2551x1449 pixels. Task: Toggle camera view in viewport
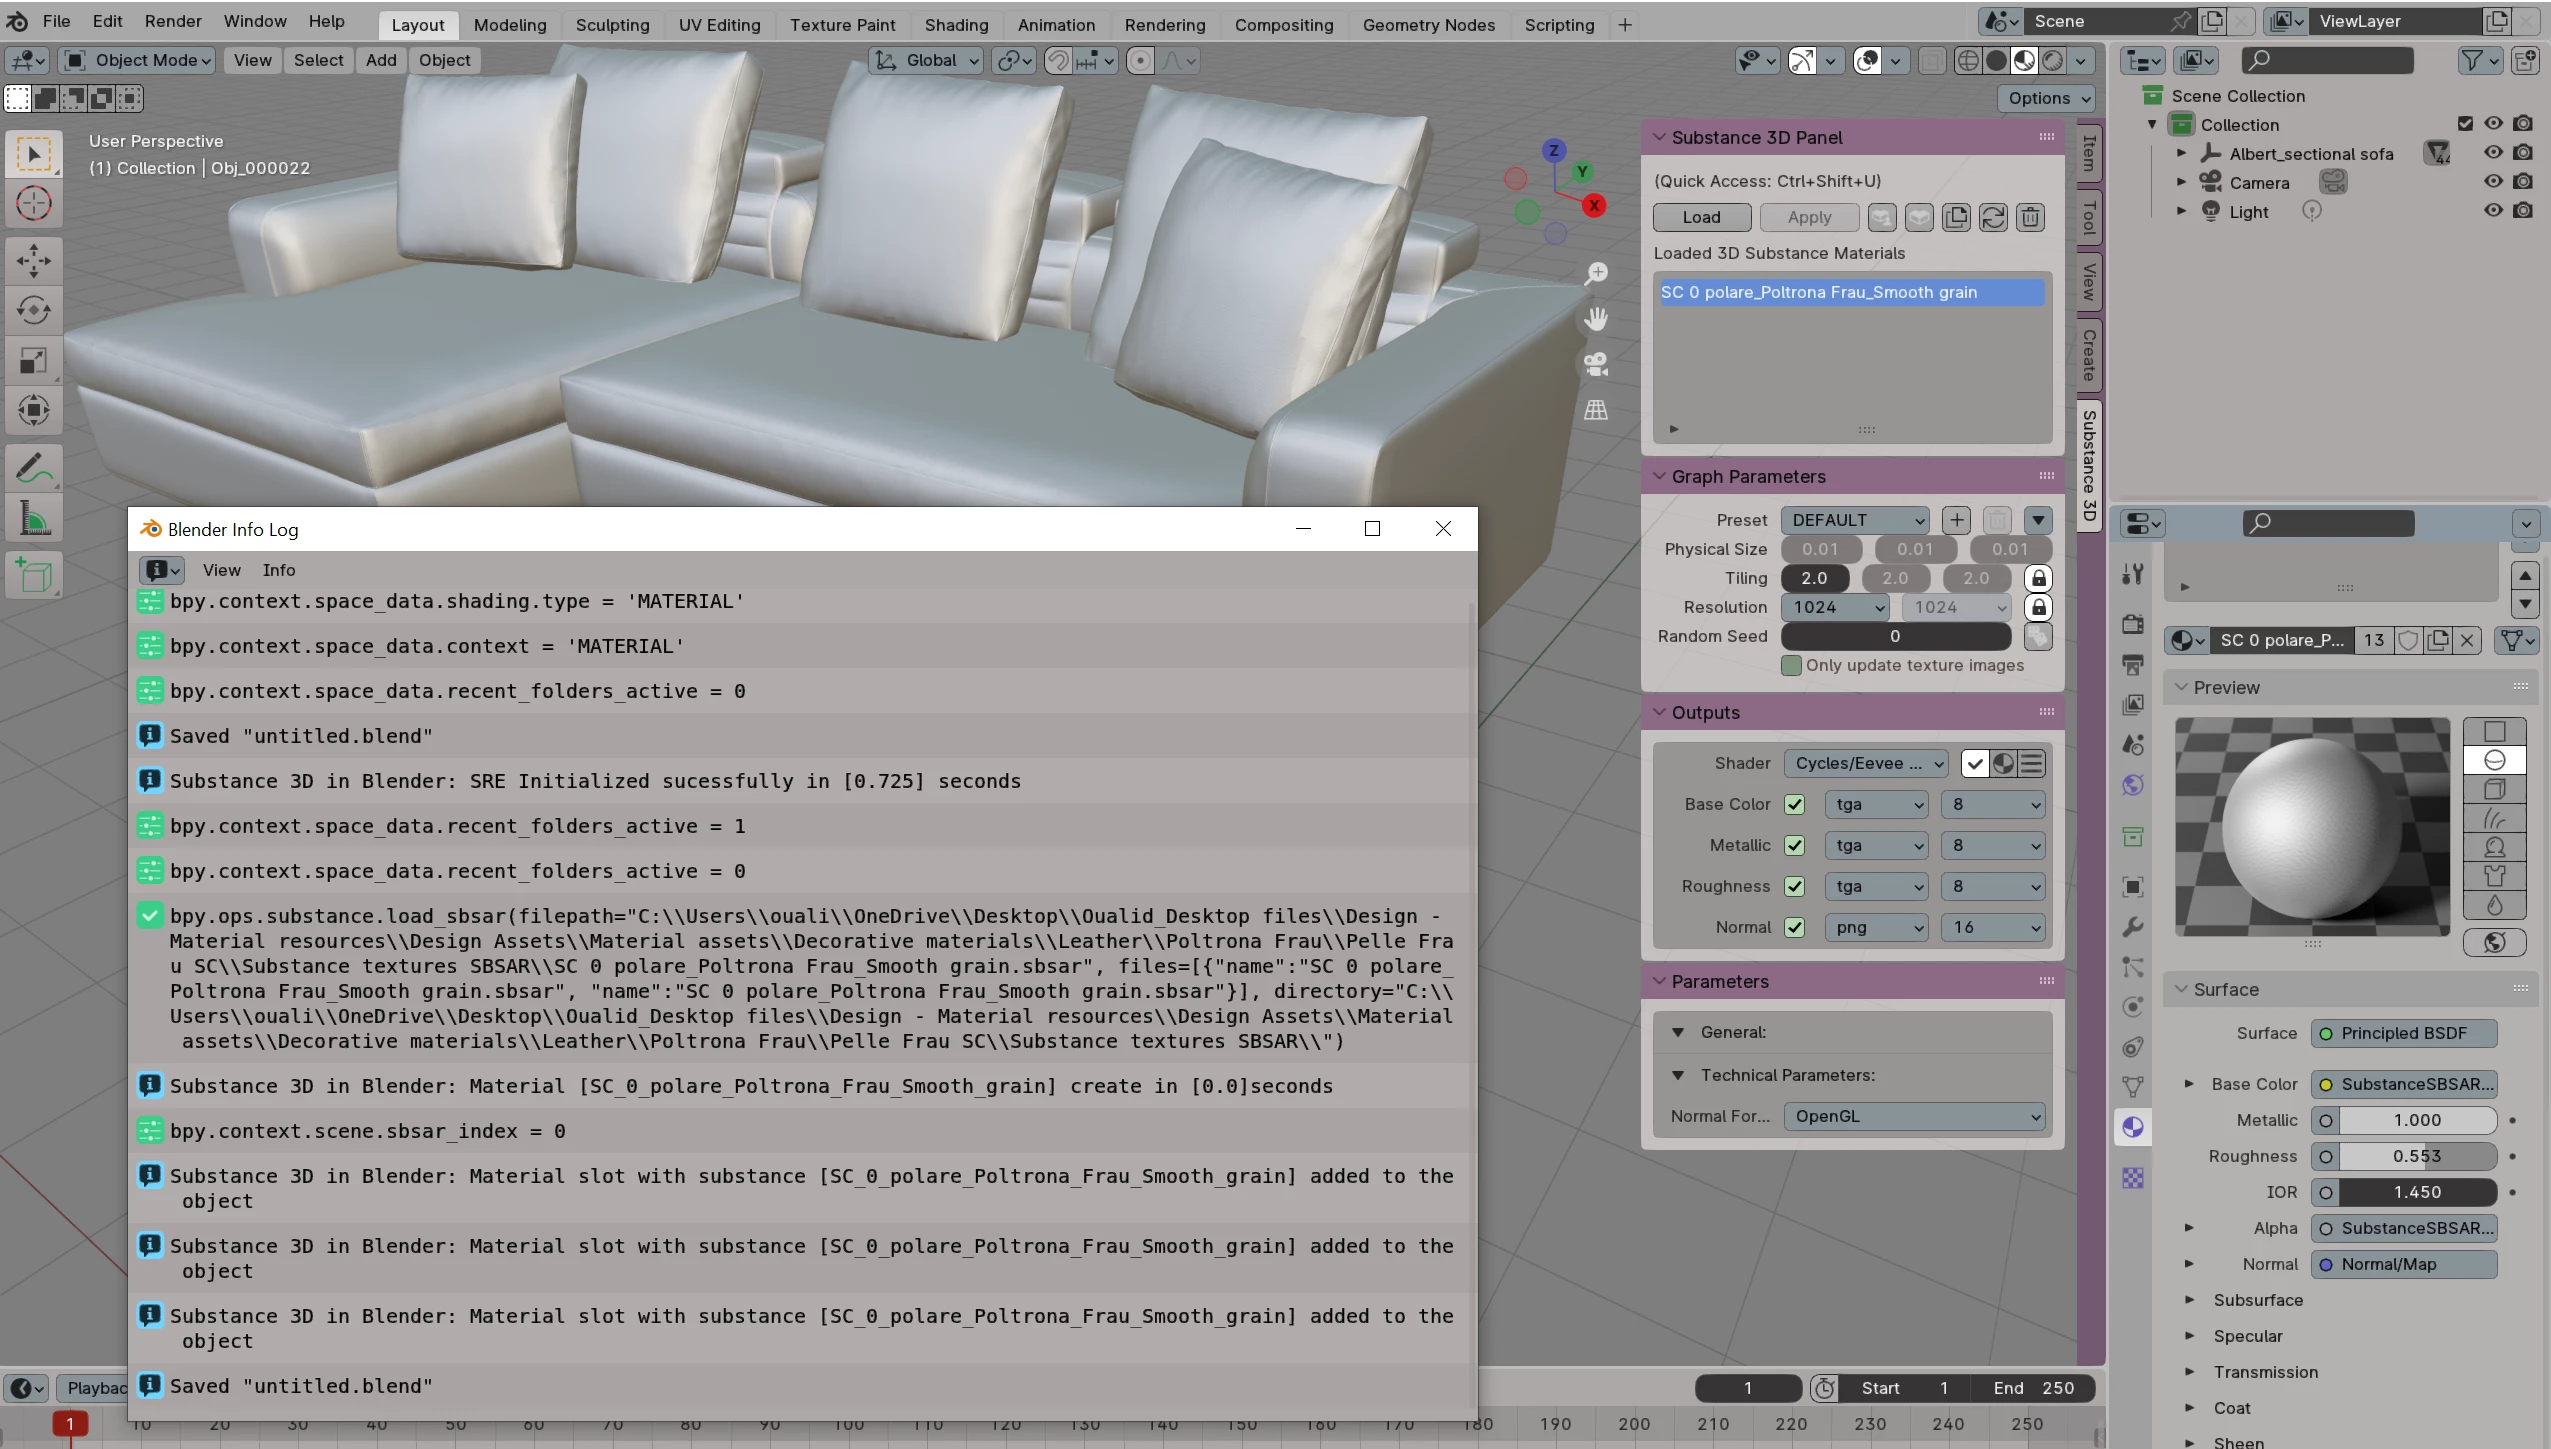[1596, 364]
